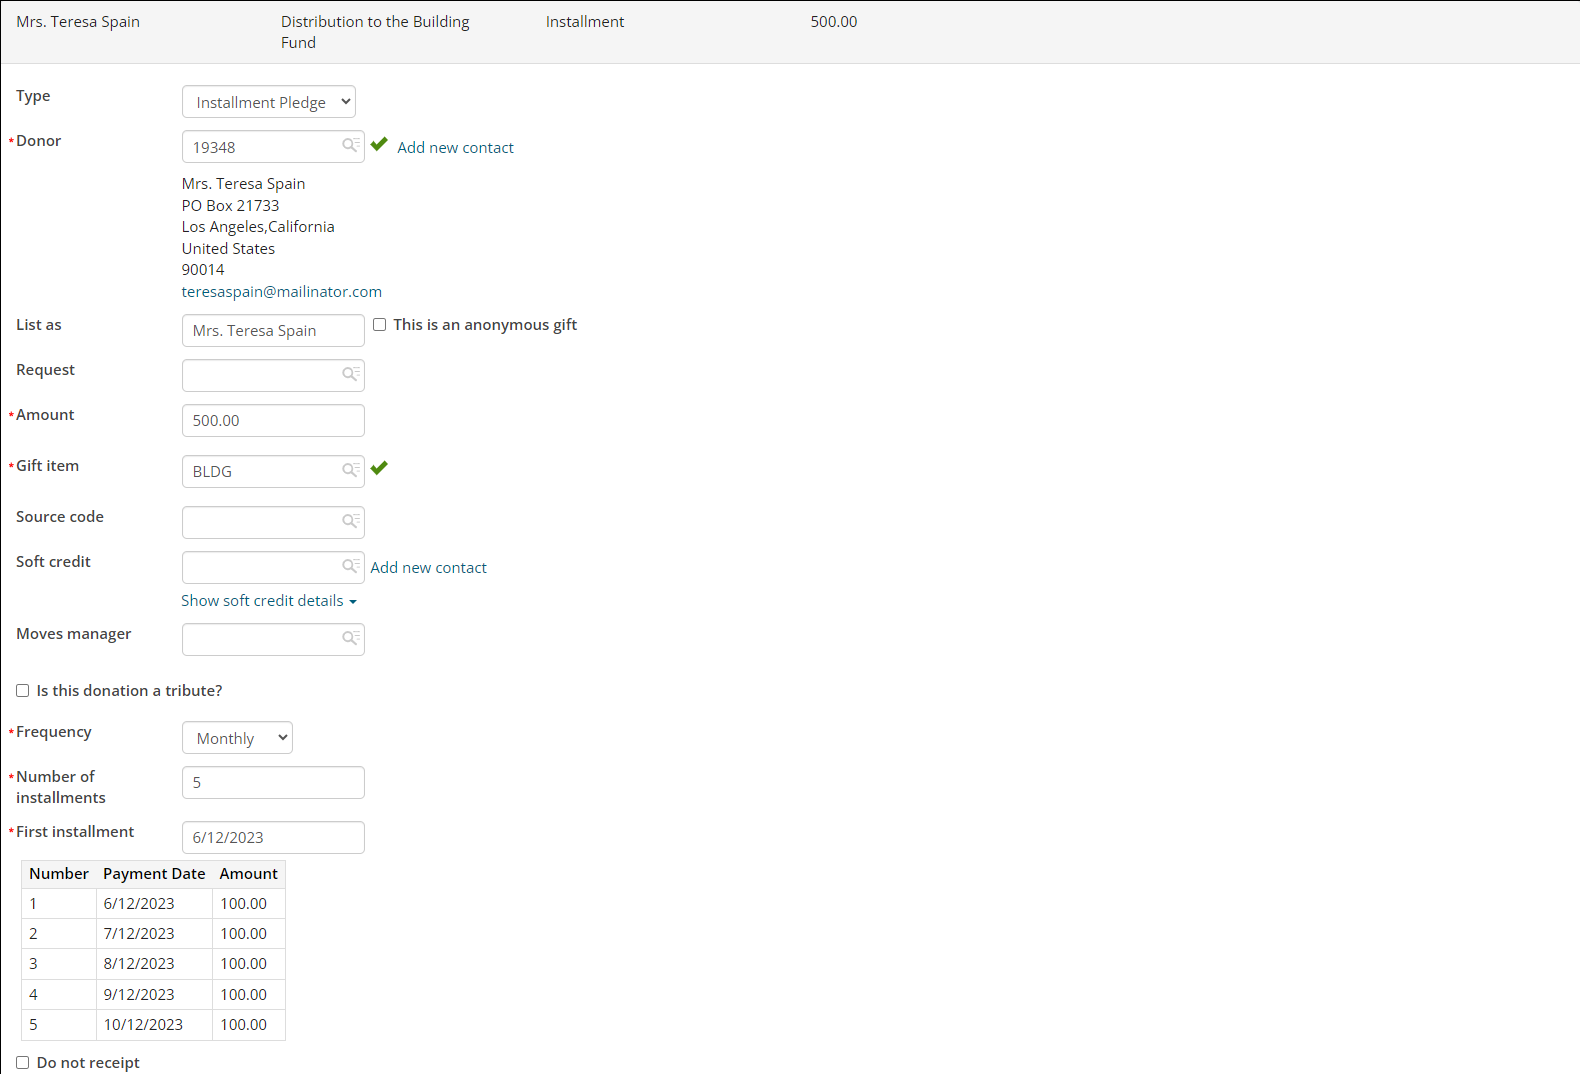The image size is (1580, 1074).
Task: Open the Frequency dropdown set to Monthly
Action: click(x=237, y=738)
